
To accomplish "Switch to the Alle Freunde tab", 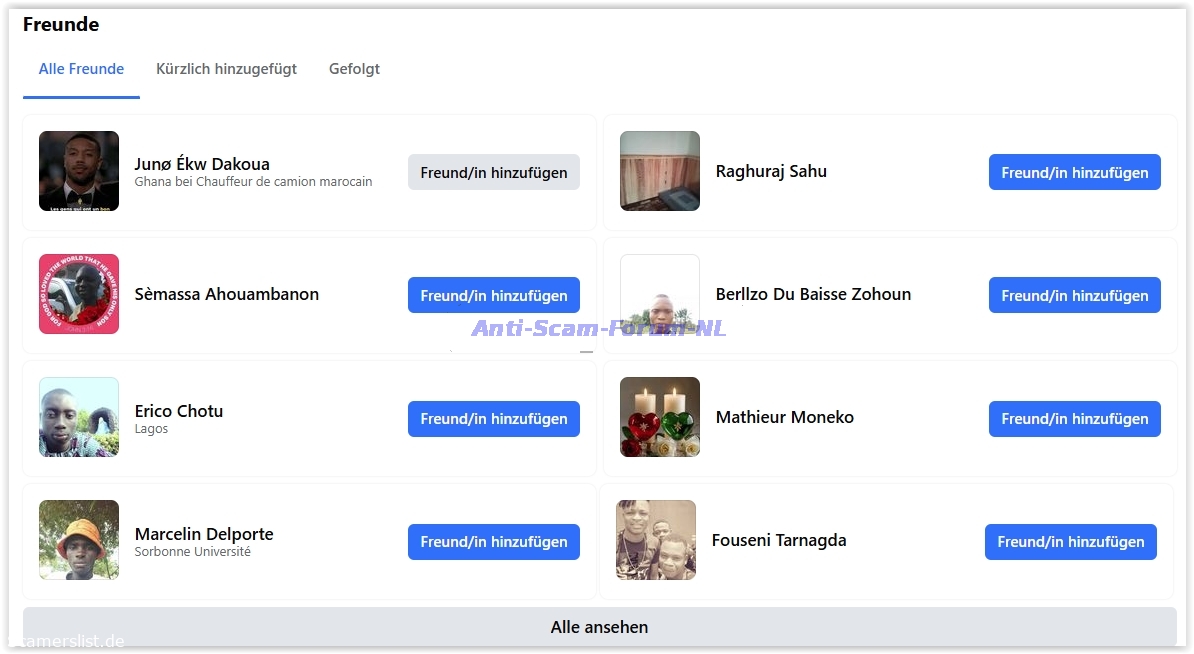I will pyautogui.click(x=81, y=69).
